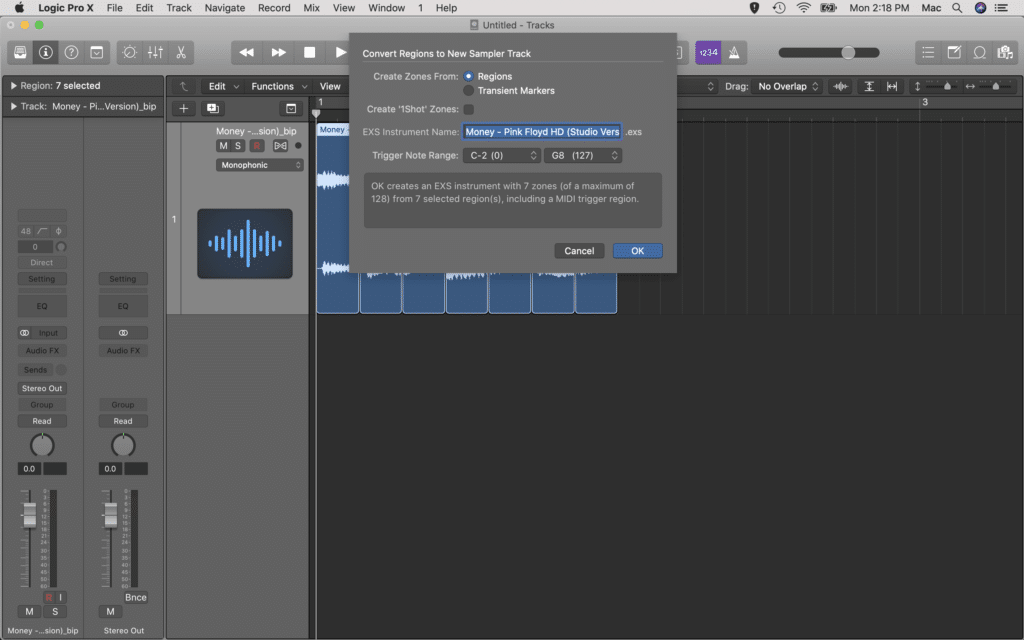Click the catch back-arrow icon in Tracks
This screenshot has height=640, width=1024.
point(184,86)
